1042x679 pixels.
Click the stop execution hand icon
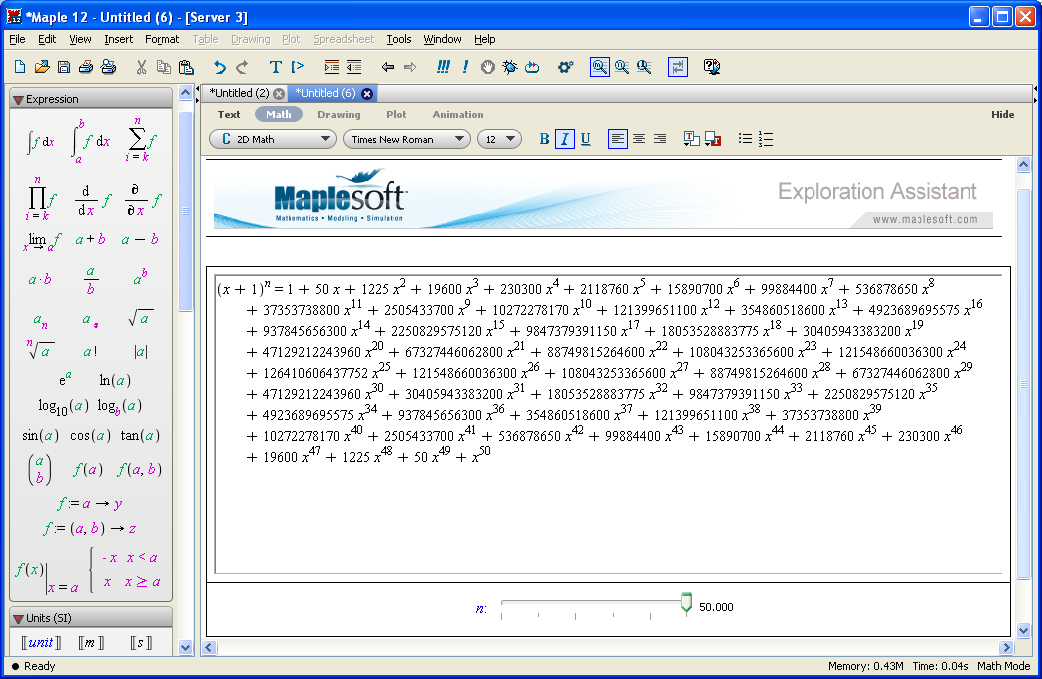pos(488,67)
